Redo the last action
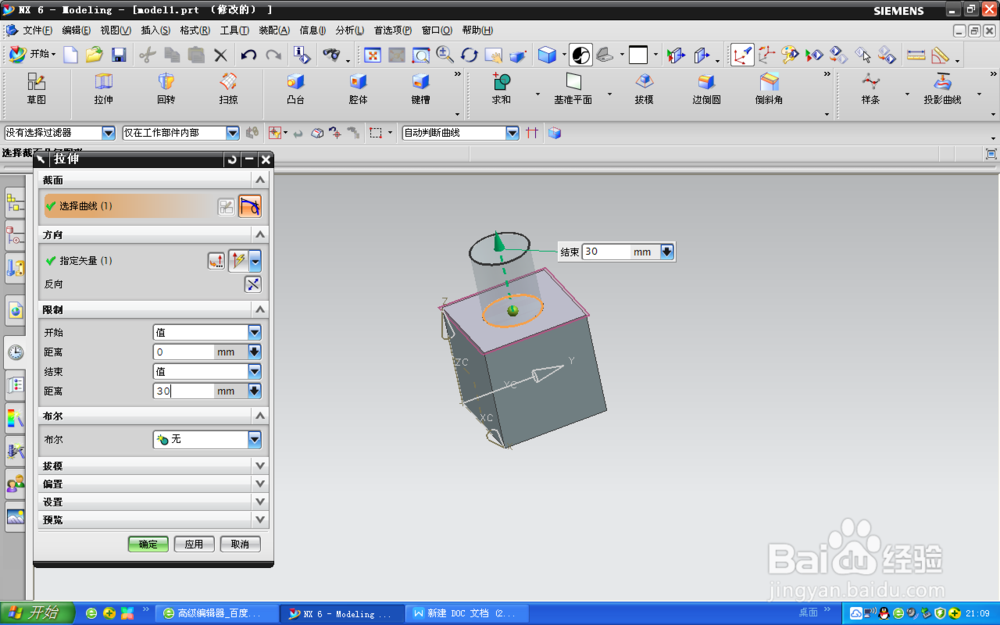 [x=274, y=55]
